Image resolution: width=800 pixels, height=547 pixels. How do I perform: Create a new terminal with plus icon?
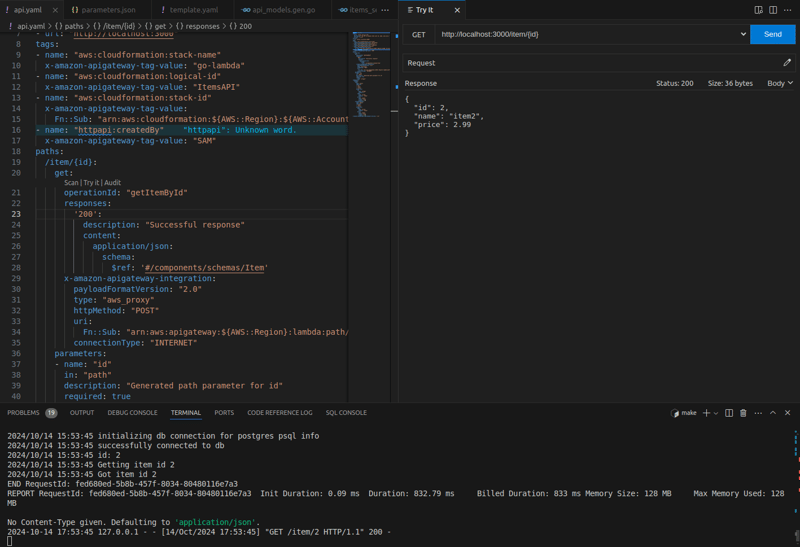(x=706, y=413)
